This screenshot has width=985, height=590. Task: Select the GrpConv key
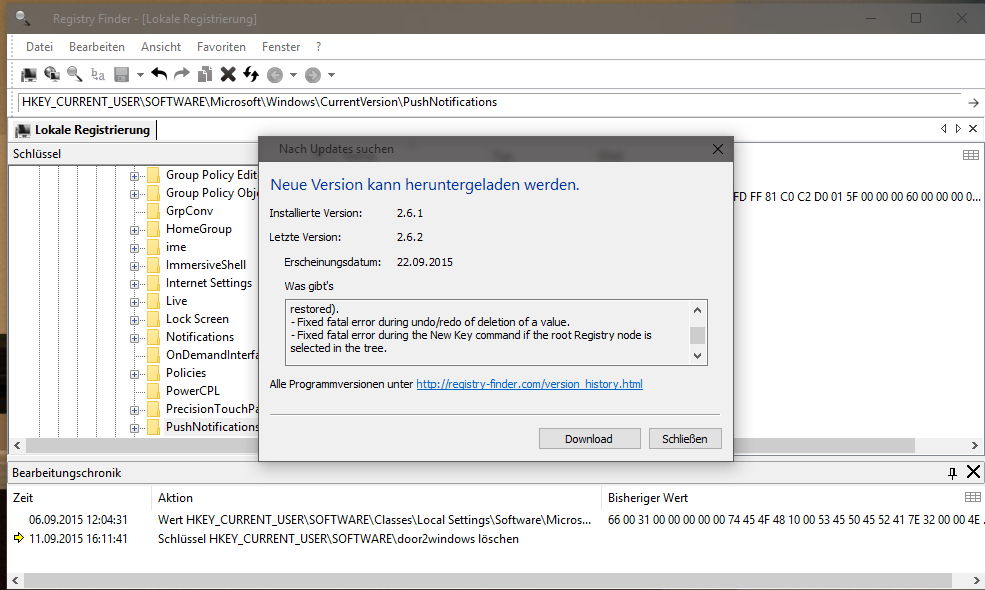(189, 211)
